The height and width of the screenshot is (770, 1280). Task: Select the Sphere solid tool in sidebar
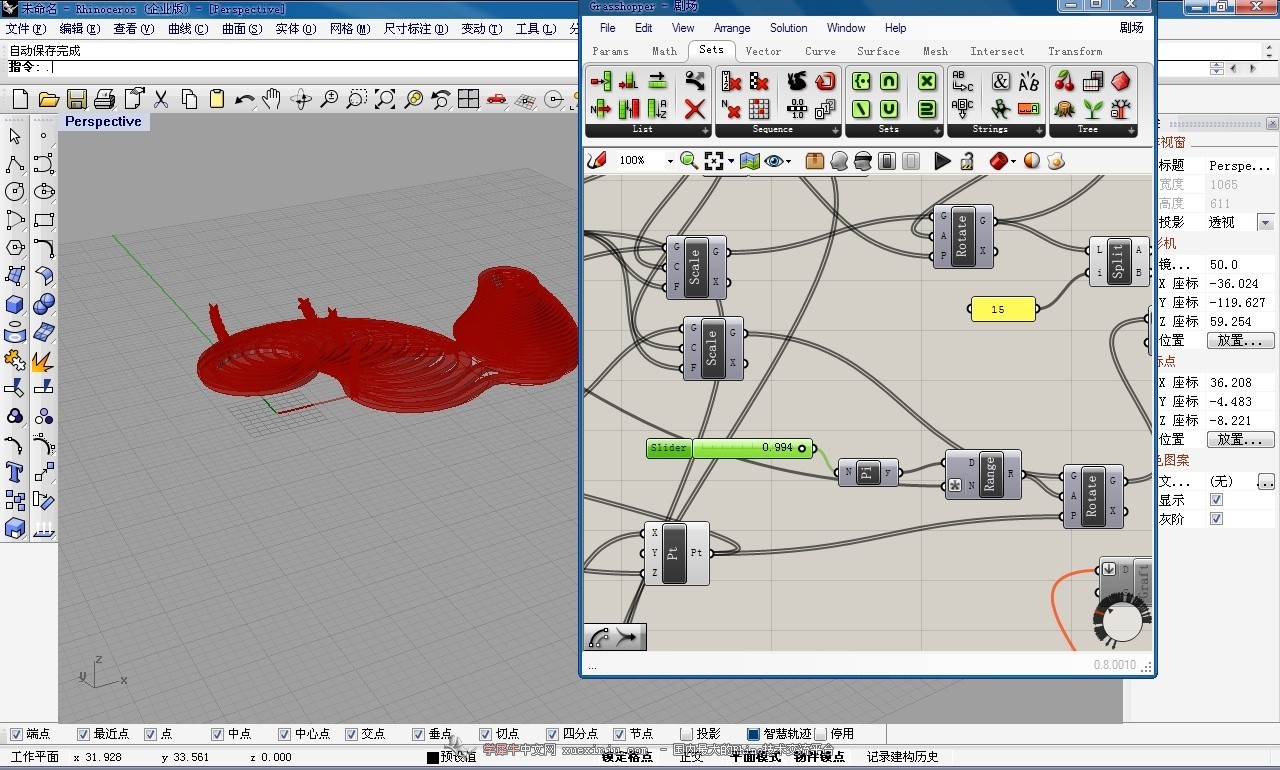point(43,304)
